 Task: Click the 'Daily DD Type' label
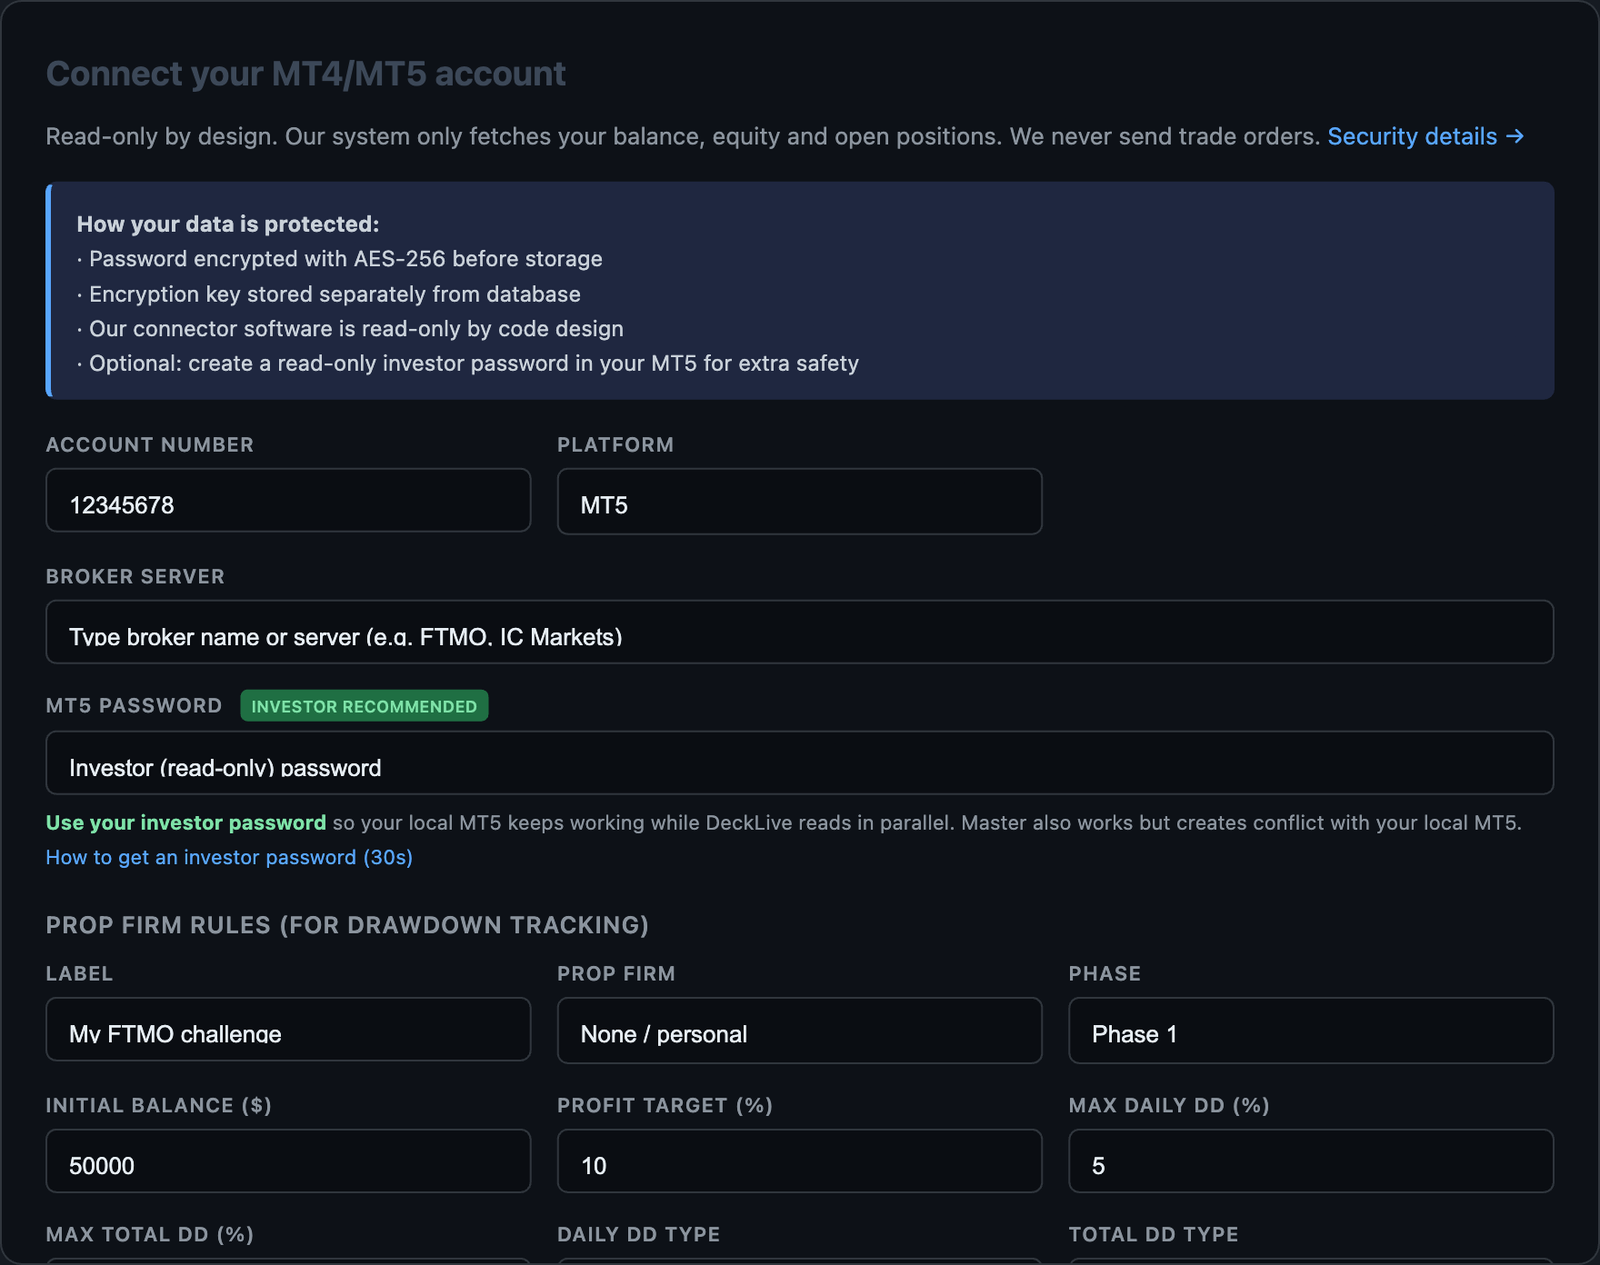pos(639,1234)
